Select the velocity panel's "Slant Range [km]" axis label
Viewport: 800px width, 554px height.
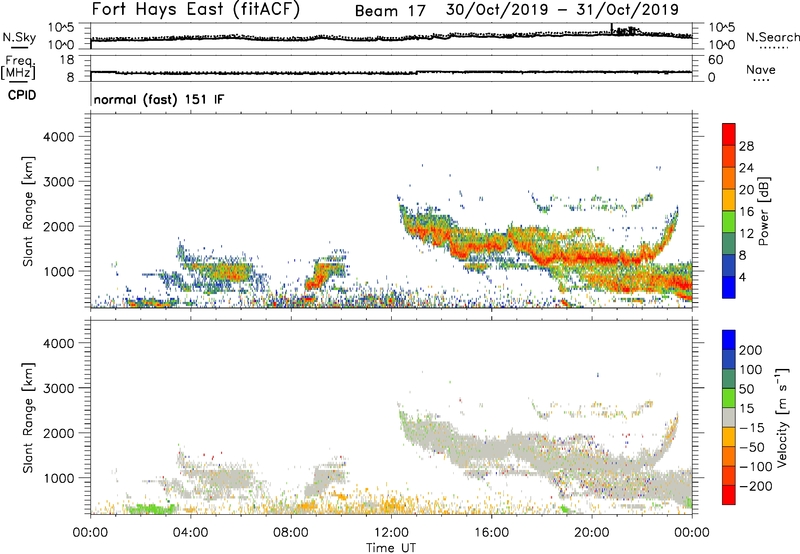[28, 418]
